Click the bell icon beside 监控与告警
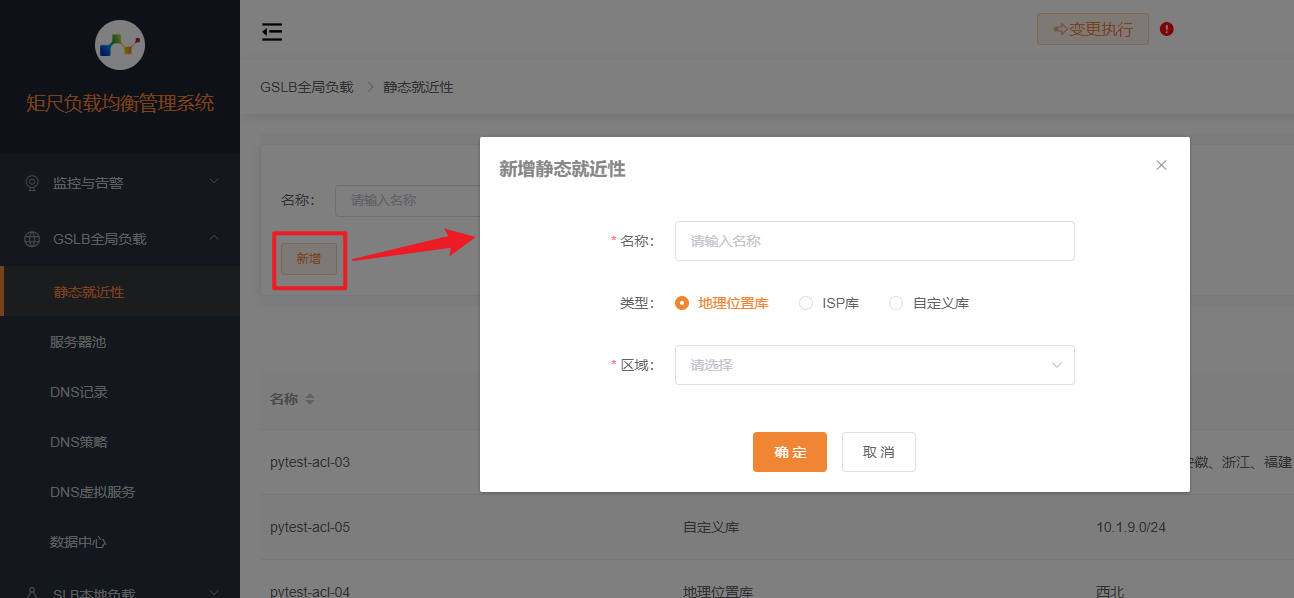 [x=31, y=182]
